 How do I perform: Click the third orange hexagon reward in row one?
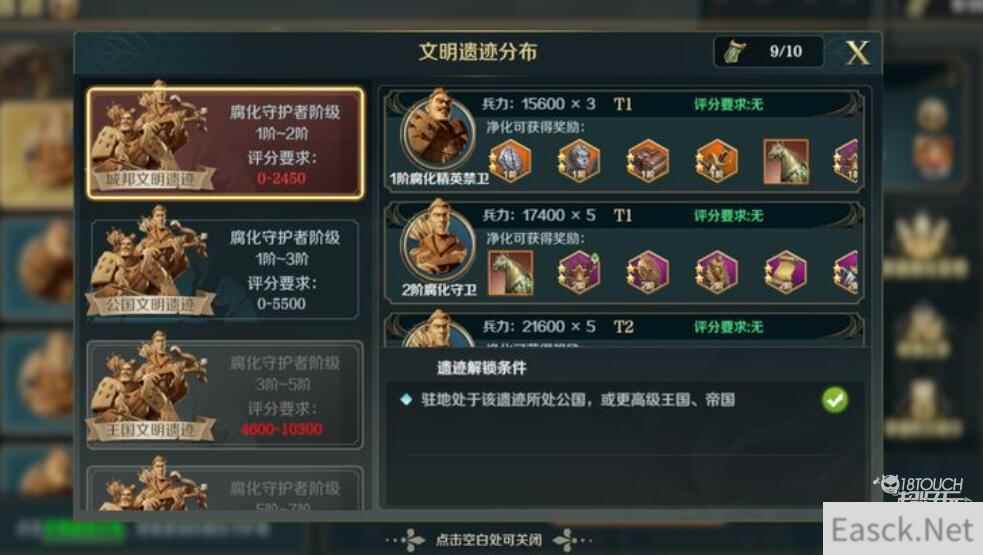pos(647,161)
